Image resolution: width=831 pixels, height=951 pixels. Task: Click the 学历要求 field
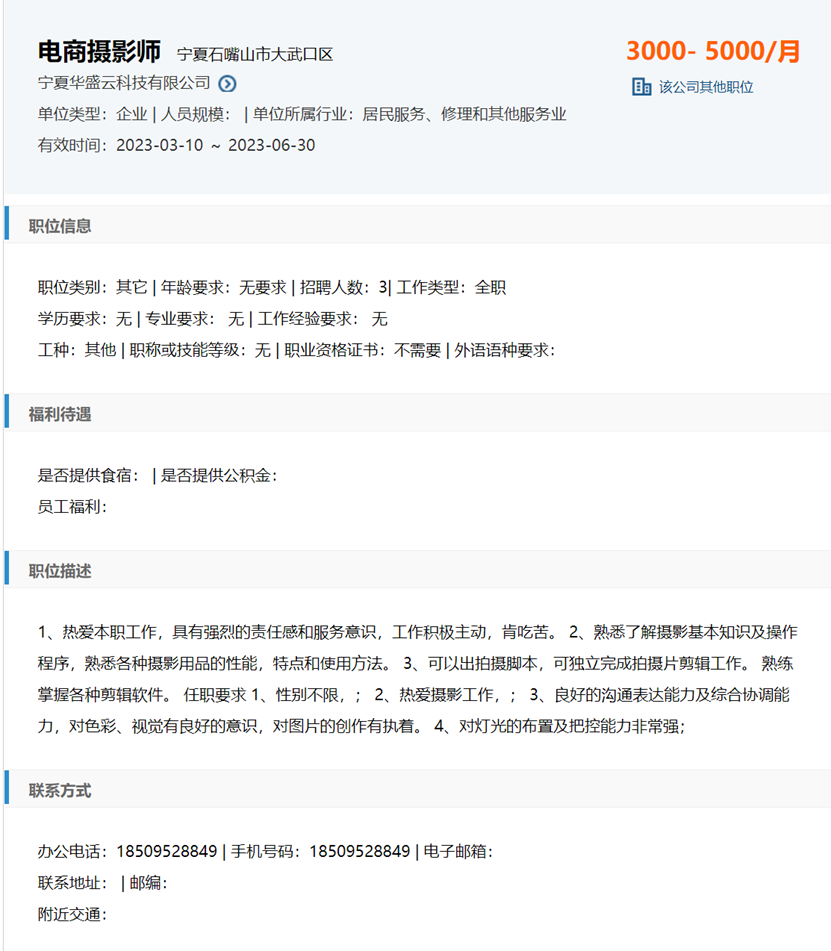[84, 319]
